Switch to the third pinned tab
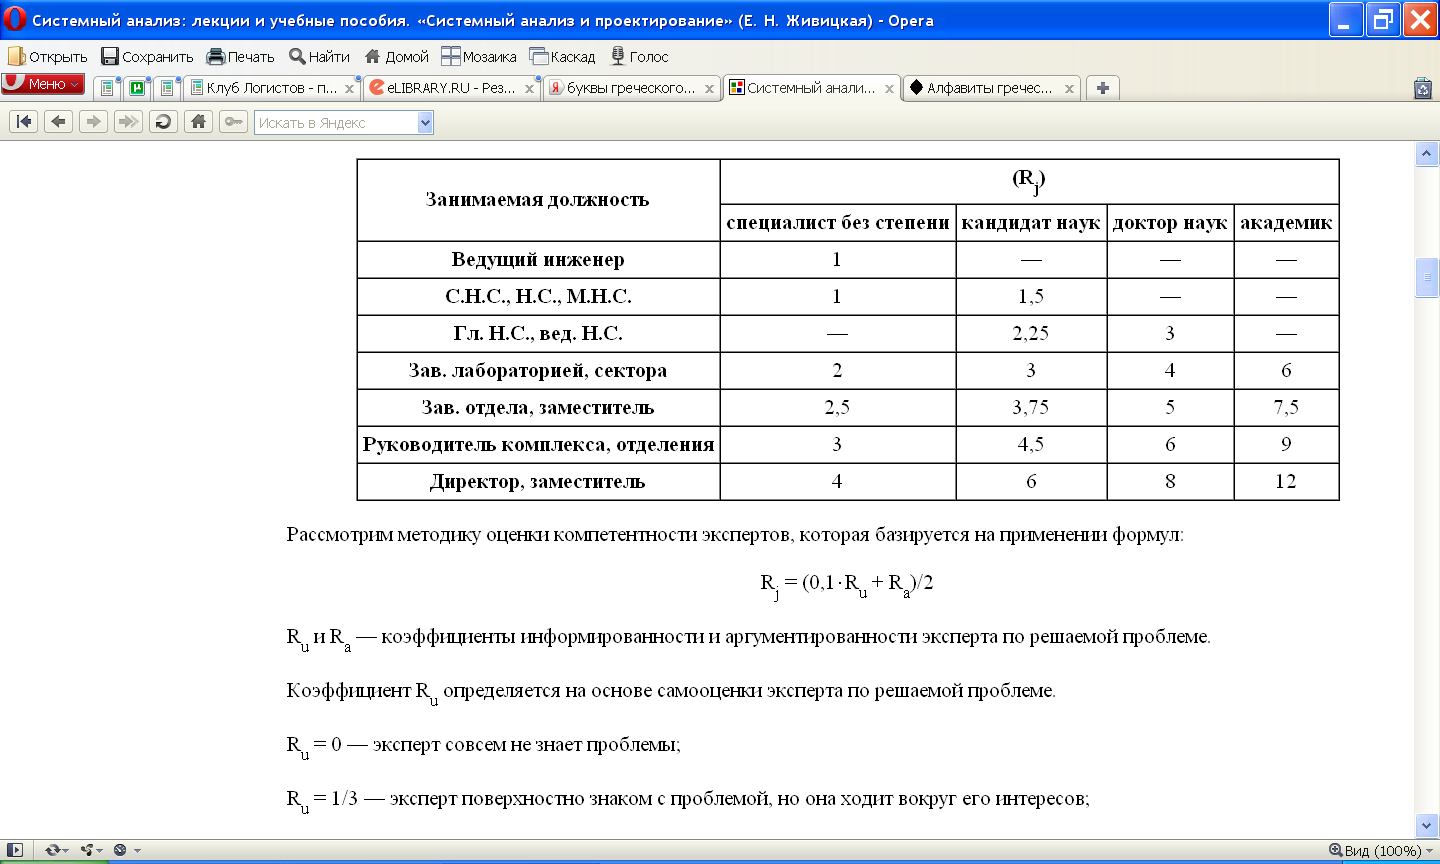Viewport: 1440px width, 864px height. (x=167, y=88)
